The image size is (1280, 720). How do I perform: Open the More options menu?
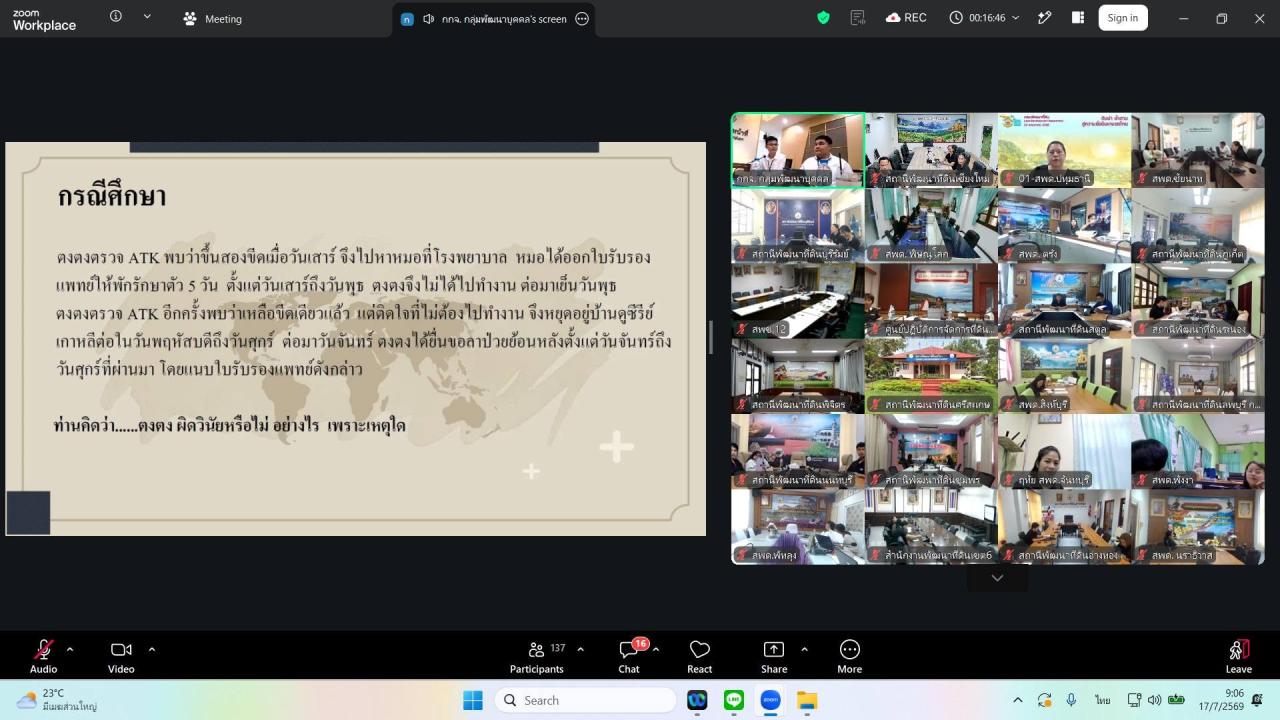pos(850,656)
